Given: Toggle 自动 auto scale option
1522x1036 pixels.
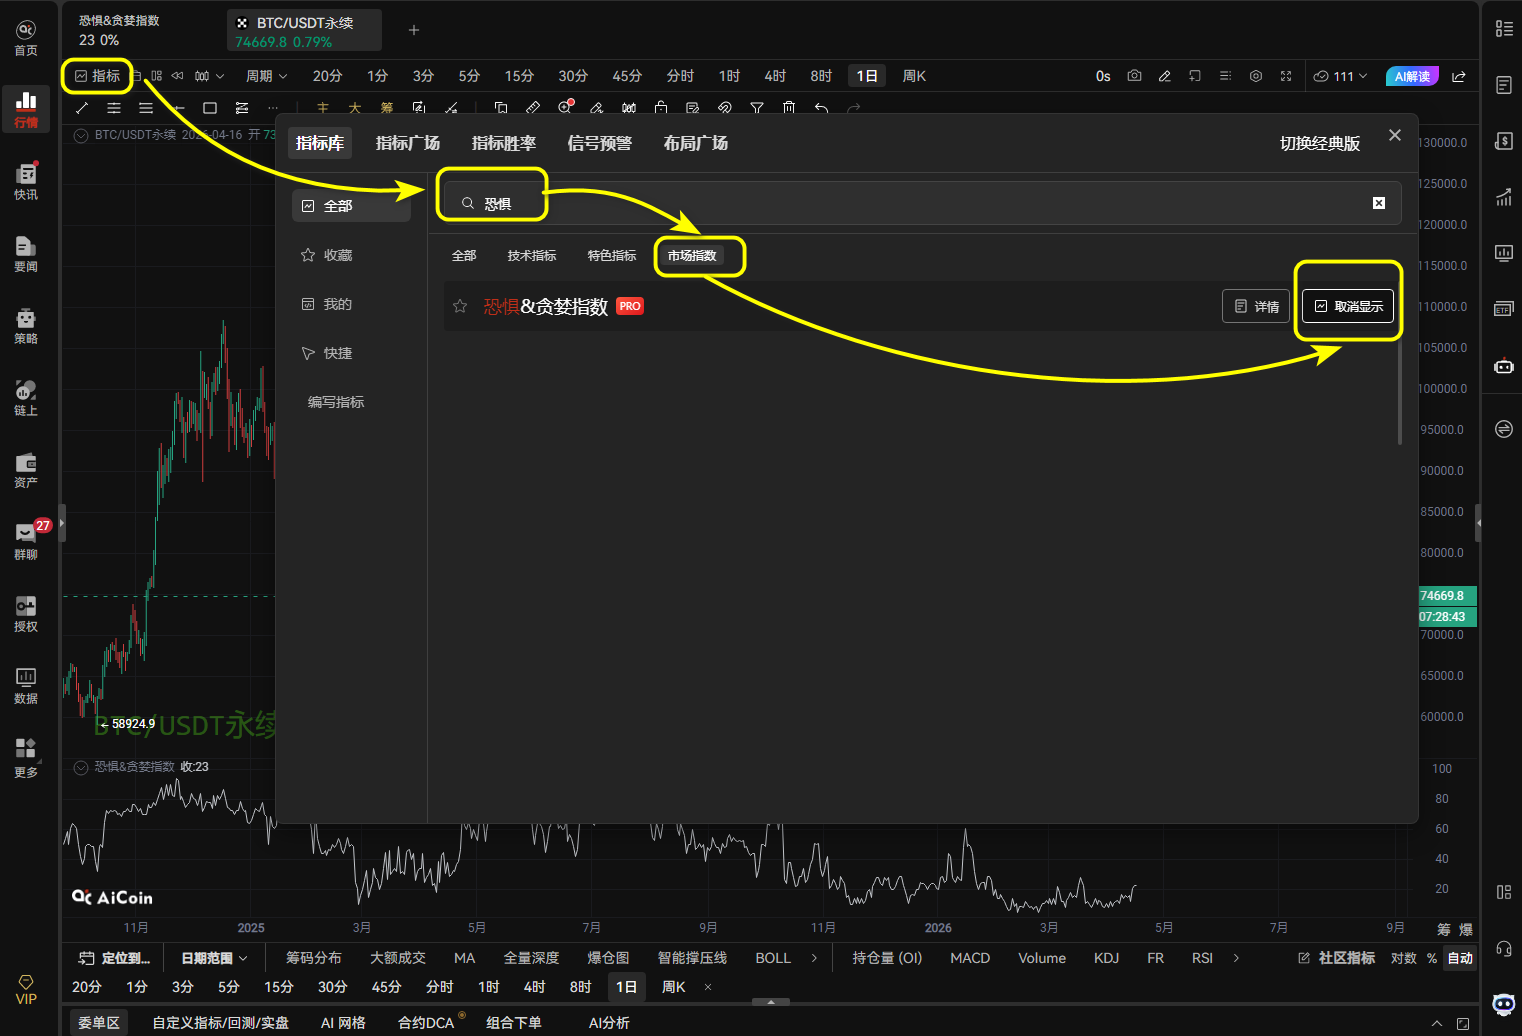Looking at the screenshot, I should 1460,958.
